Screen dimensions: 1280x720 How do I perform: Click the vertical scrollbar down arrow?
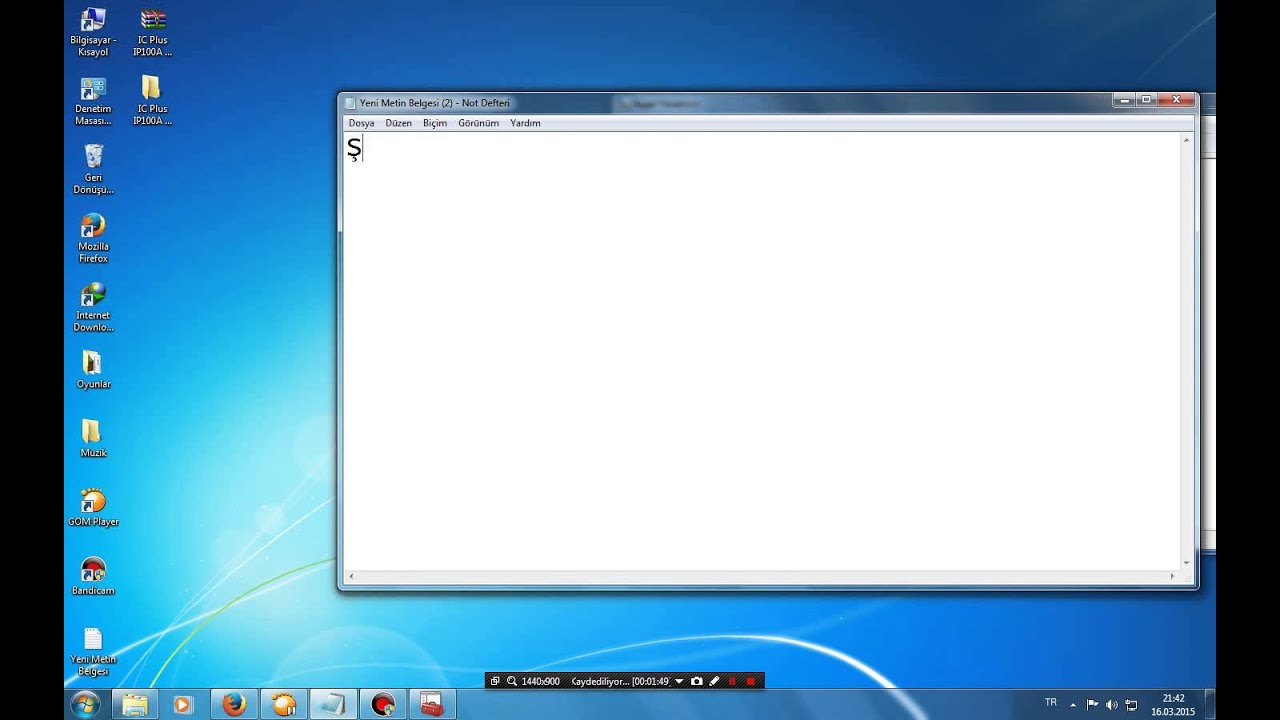click(1187, 562)
